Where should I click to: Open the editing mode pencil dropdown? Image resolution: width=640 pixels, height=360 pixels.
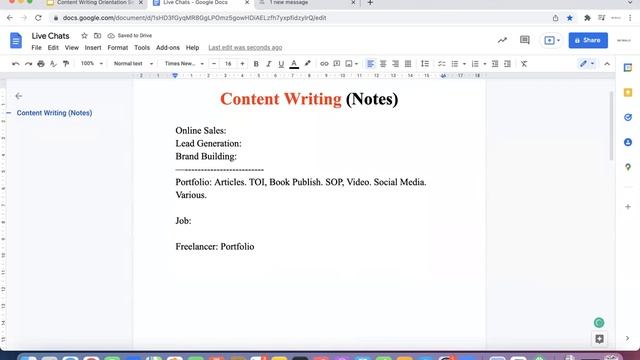[587, 64]
